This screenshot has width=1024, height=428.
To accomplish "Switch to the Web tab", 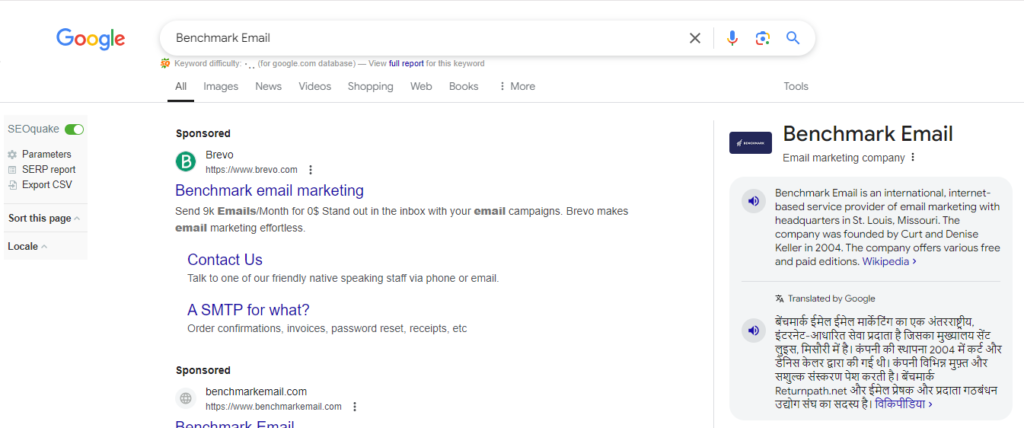I will click(x=421, y=86).
